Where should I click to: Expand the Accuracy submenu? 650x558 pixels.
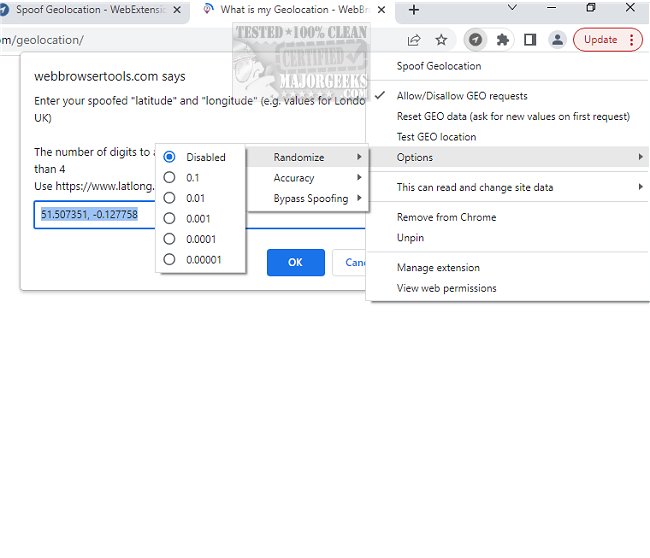pos(308,178)
